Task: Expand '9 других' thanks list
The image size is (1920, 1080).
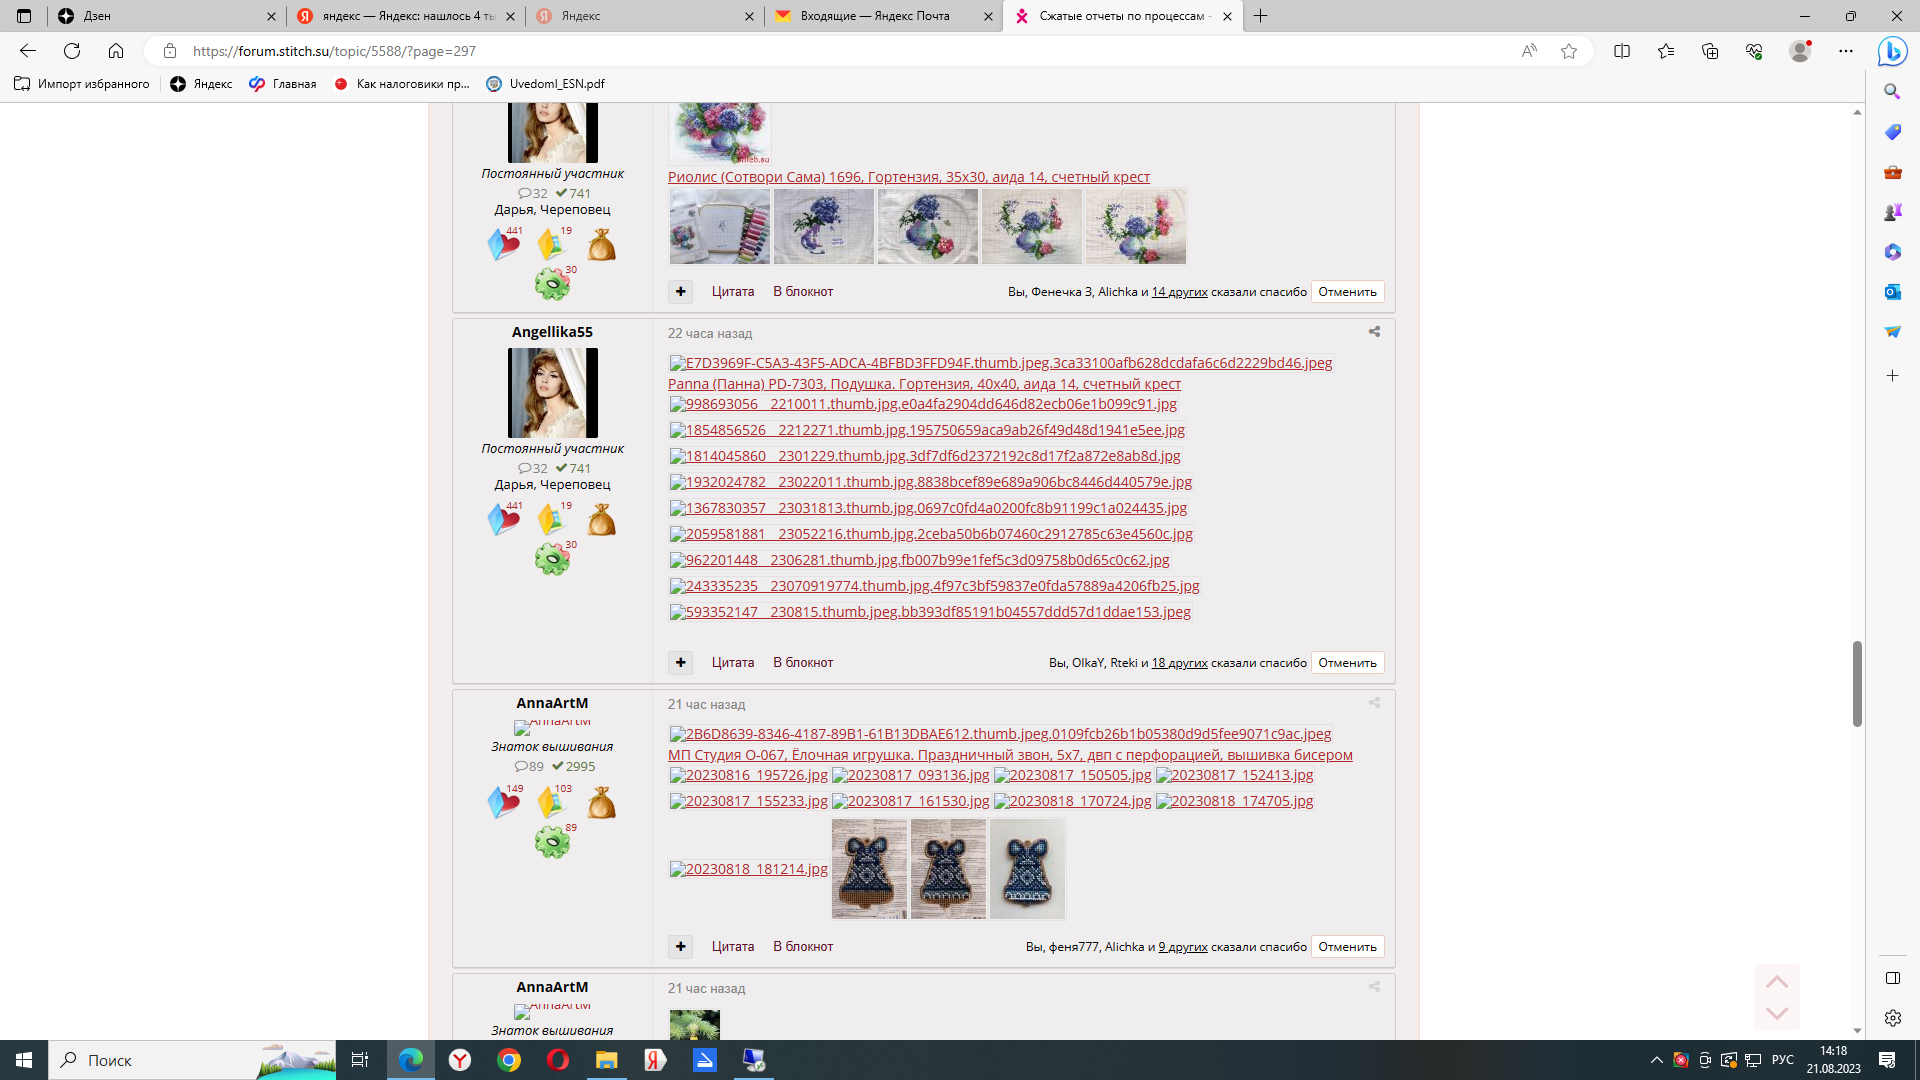Action: [x=1182, y=947]
